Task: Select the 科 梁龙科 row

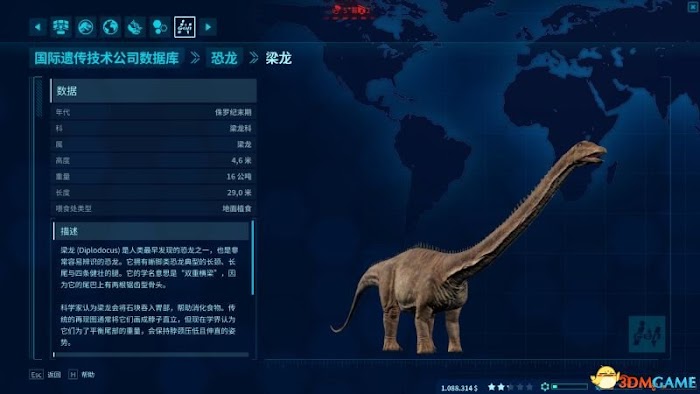Action: pos(154,129)
